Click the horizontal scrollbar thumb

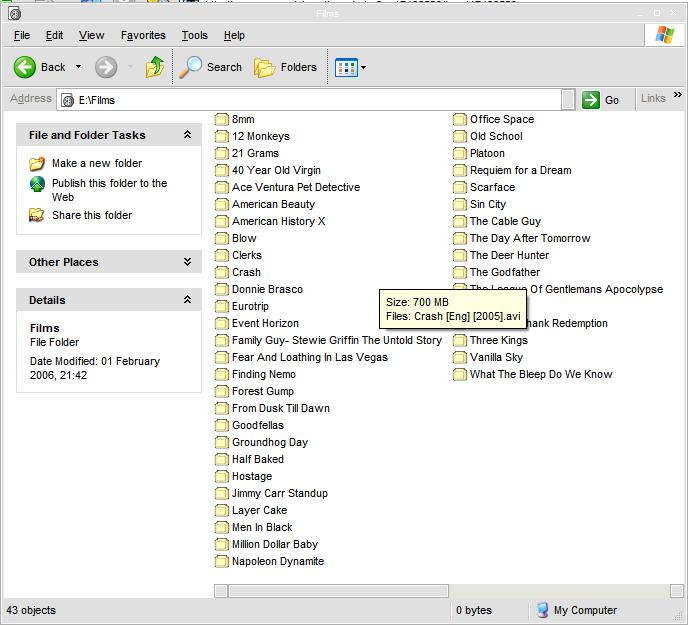pyautogui.click(x=338, y=591)
